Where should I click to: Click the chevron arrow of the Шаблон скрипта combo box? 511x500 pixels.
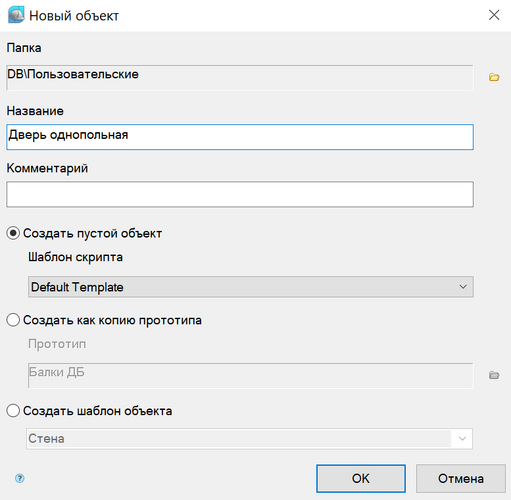463,287
